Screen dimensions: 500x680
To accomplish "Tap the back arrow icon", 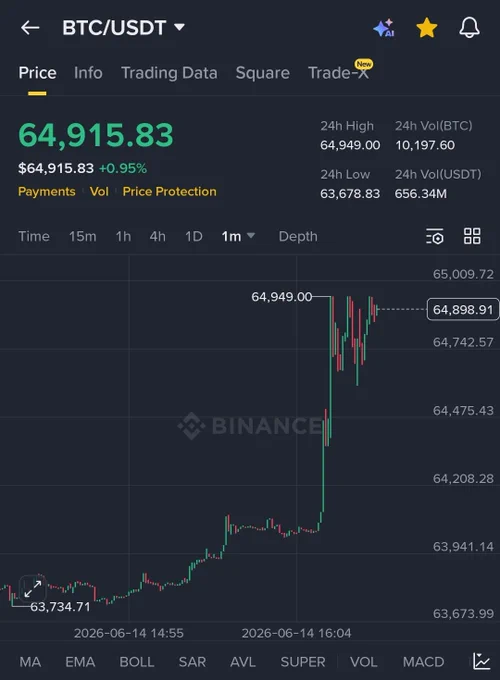I will [x=30, y=28].
